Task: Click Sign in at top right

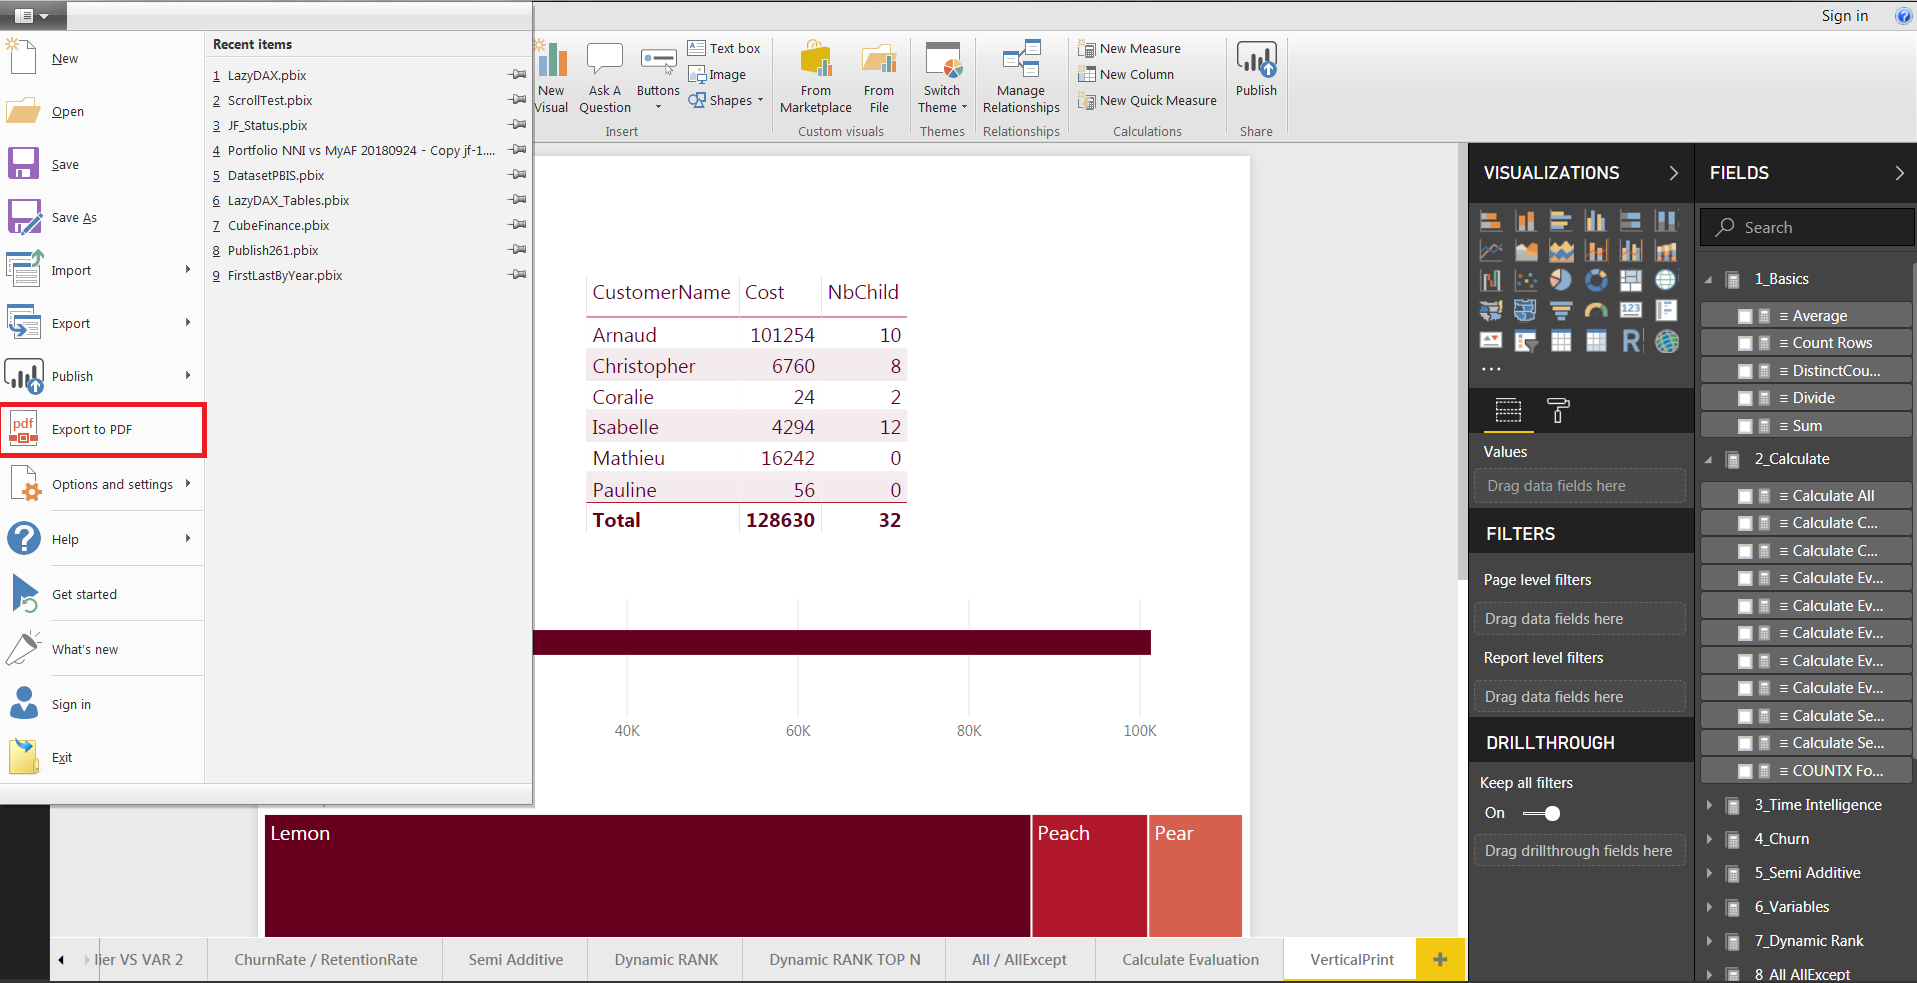Action: pos(1844,16)
